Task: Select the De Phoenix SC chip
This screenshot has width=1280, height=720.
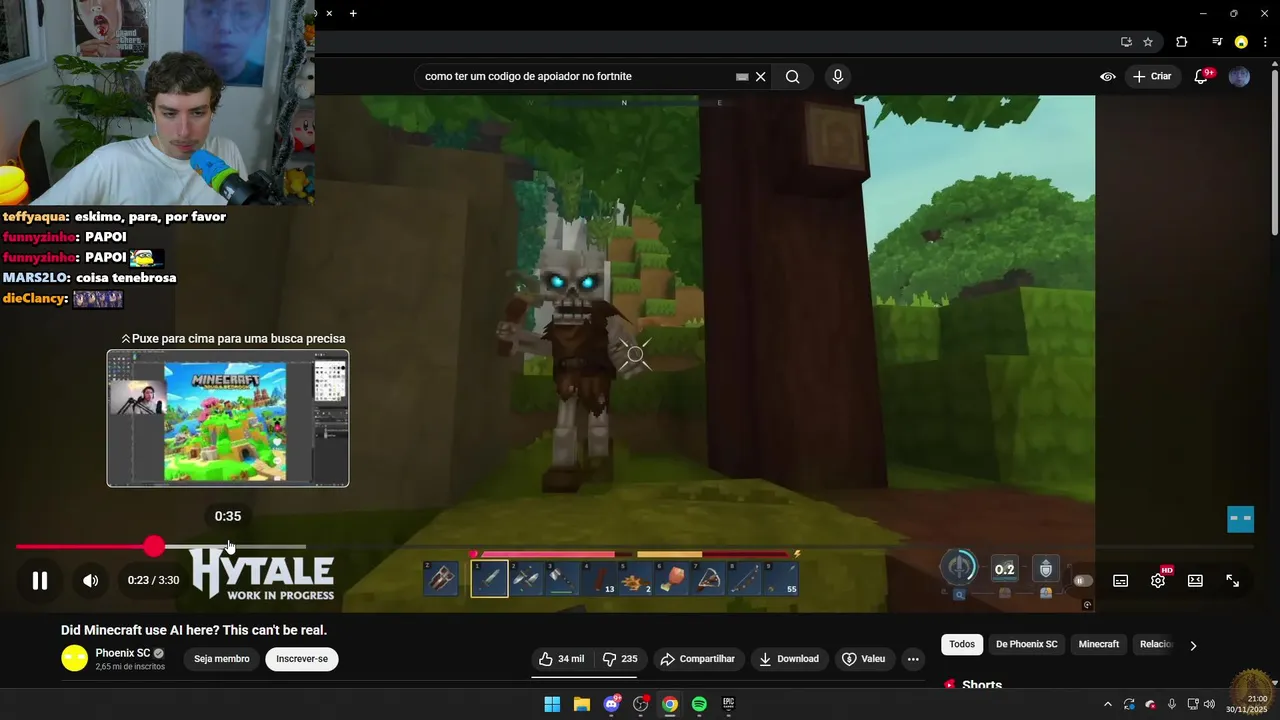Action: [x=1026, y=644]
